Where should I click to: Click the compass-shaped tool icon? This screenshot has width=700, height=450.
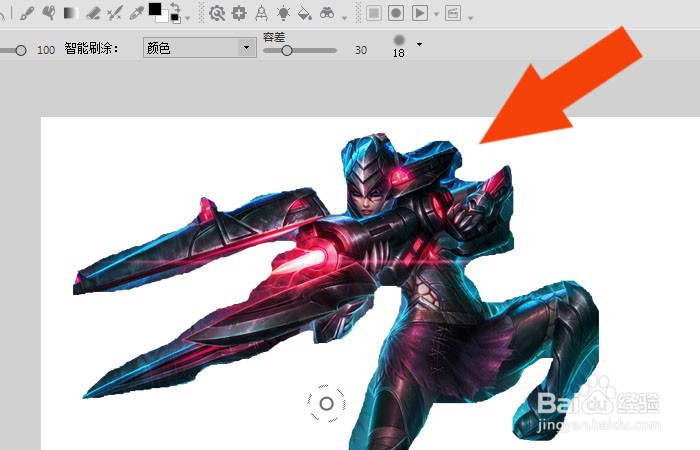click(261, 13)
